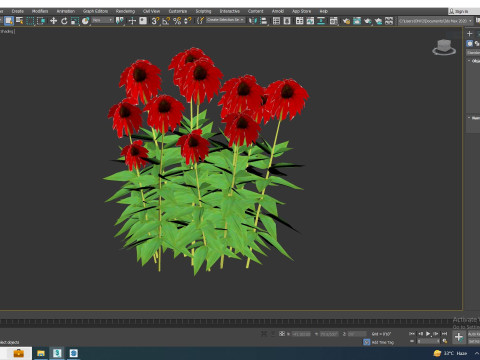Activate the Select Object tool
This screenshot has width=480, height=360.
pos(9,21)
